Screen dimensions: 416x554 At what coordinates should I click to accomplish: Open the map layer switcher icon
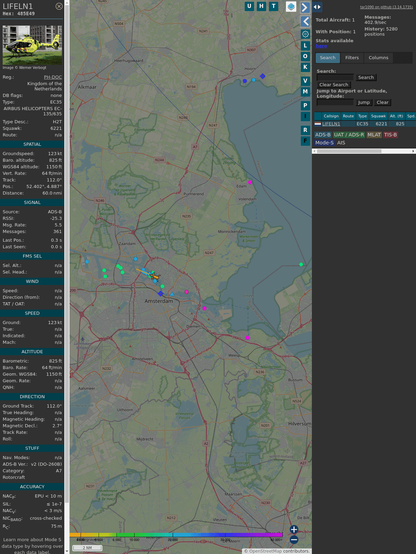(x=291, y=7)
